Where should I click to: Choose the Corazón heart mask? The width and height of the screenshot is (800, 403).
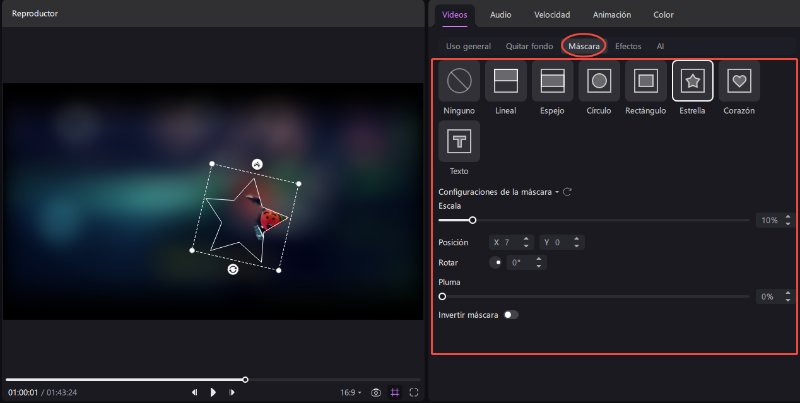tap(739, 81)
